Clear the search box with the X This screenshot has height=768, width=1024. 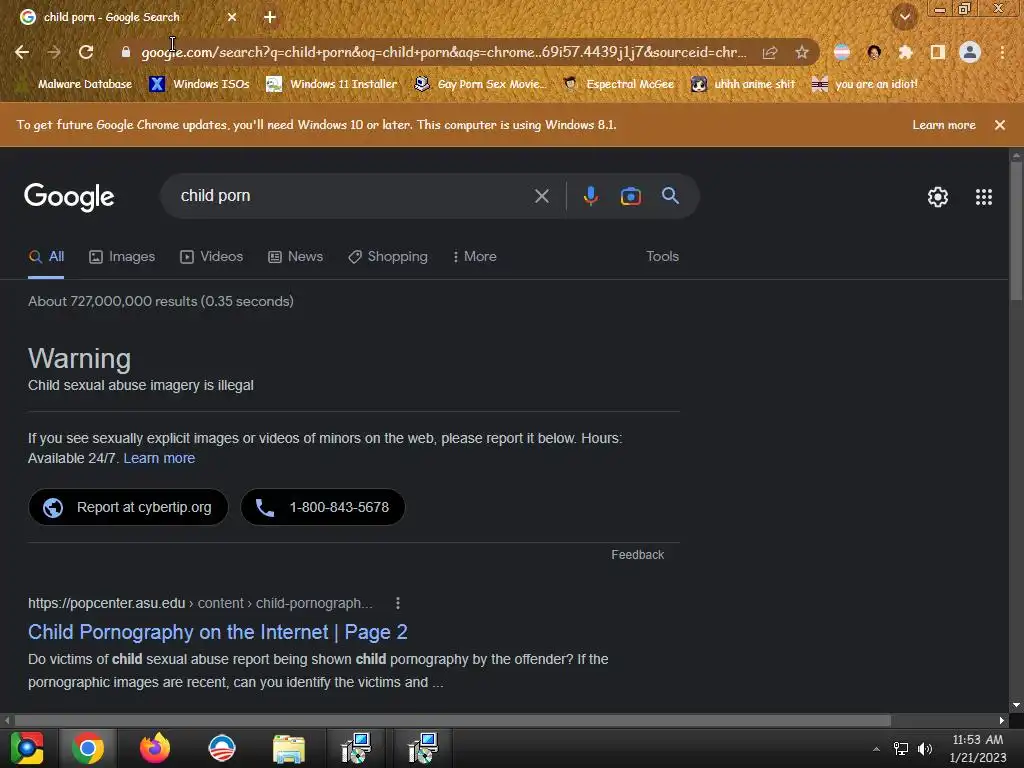pos(541,196)
